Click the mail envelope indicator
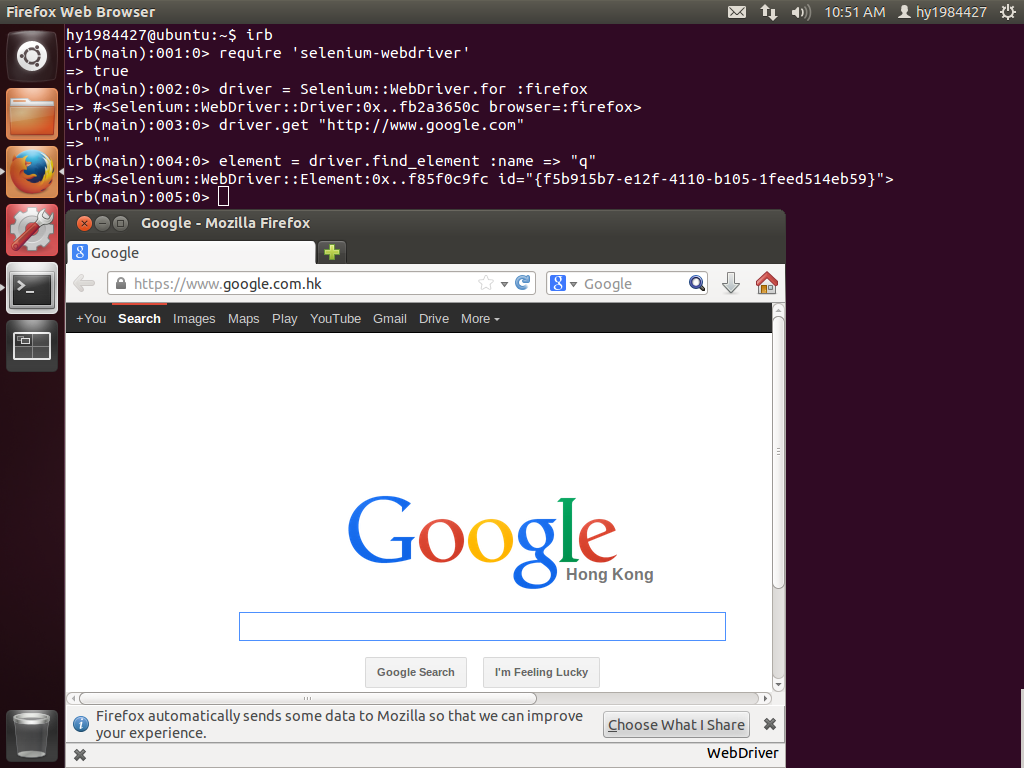This screenshot has height=768, width=1024. (737, 12)
